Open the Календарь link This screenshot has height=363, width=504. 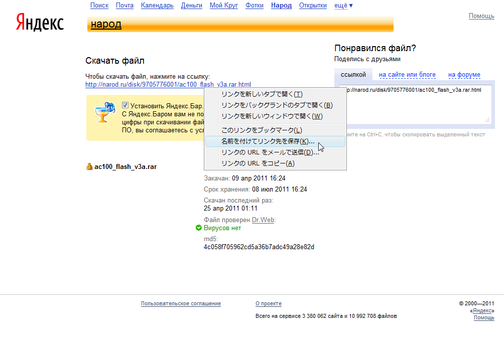click(x=157, y=5)
